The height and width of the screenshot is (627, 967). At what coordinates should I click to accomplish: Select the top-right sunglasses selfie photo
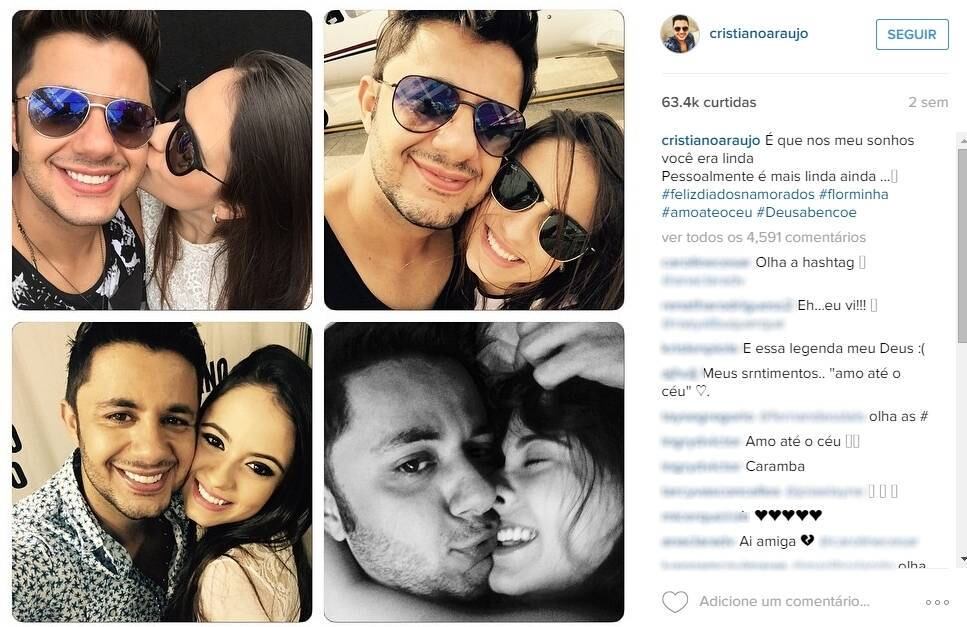pos(474,160)
